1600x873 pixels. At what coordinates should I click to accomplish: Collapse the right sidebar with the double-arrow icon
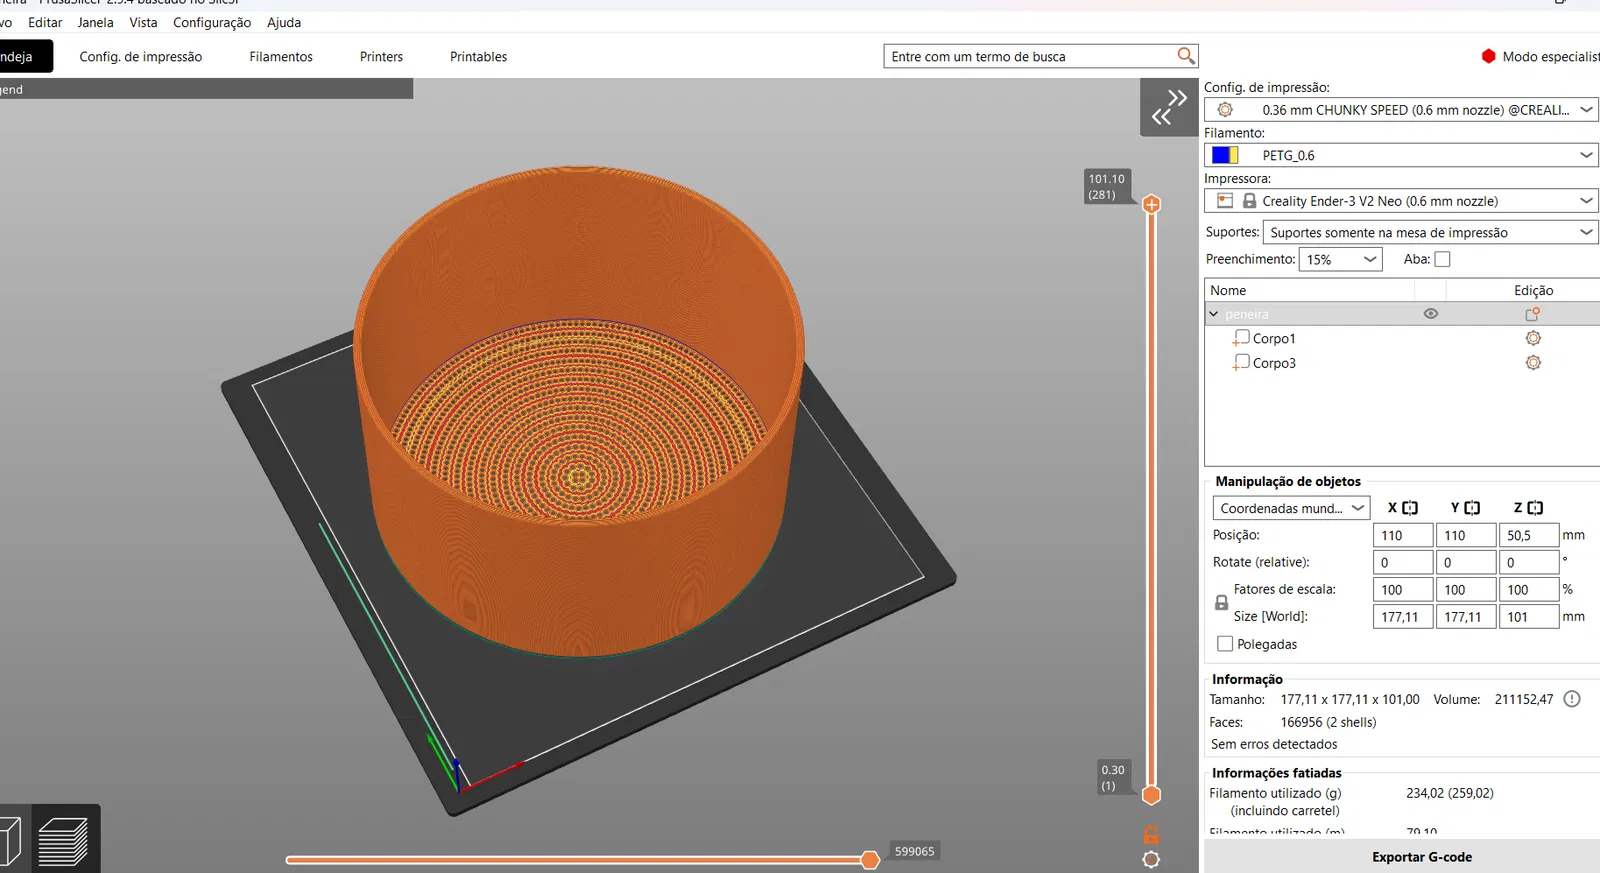coord(1168,107)
